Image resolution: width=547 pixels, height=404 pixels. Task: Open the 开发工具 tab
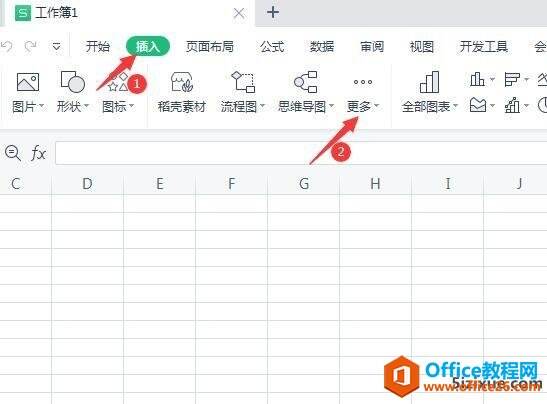pos(484,46)
